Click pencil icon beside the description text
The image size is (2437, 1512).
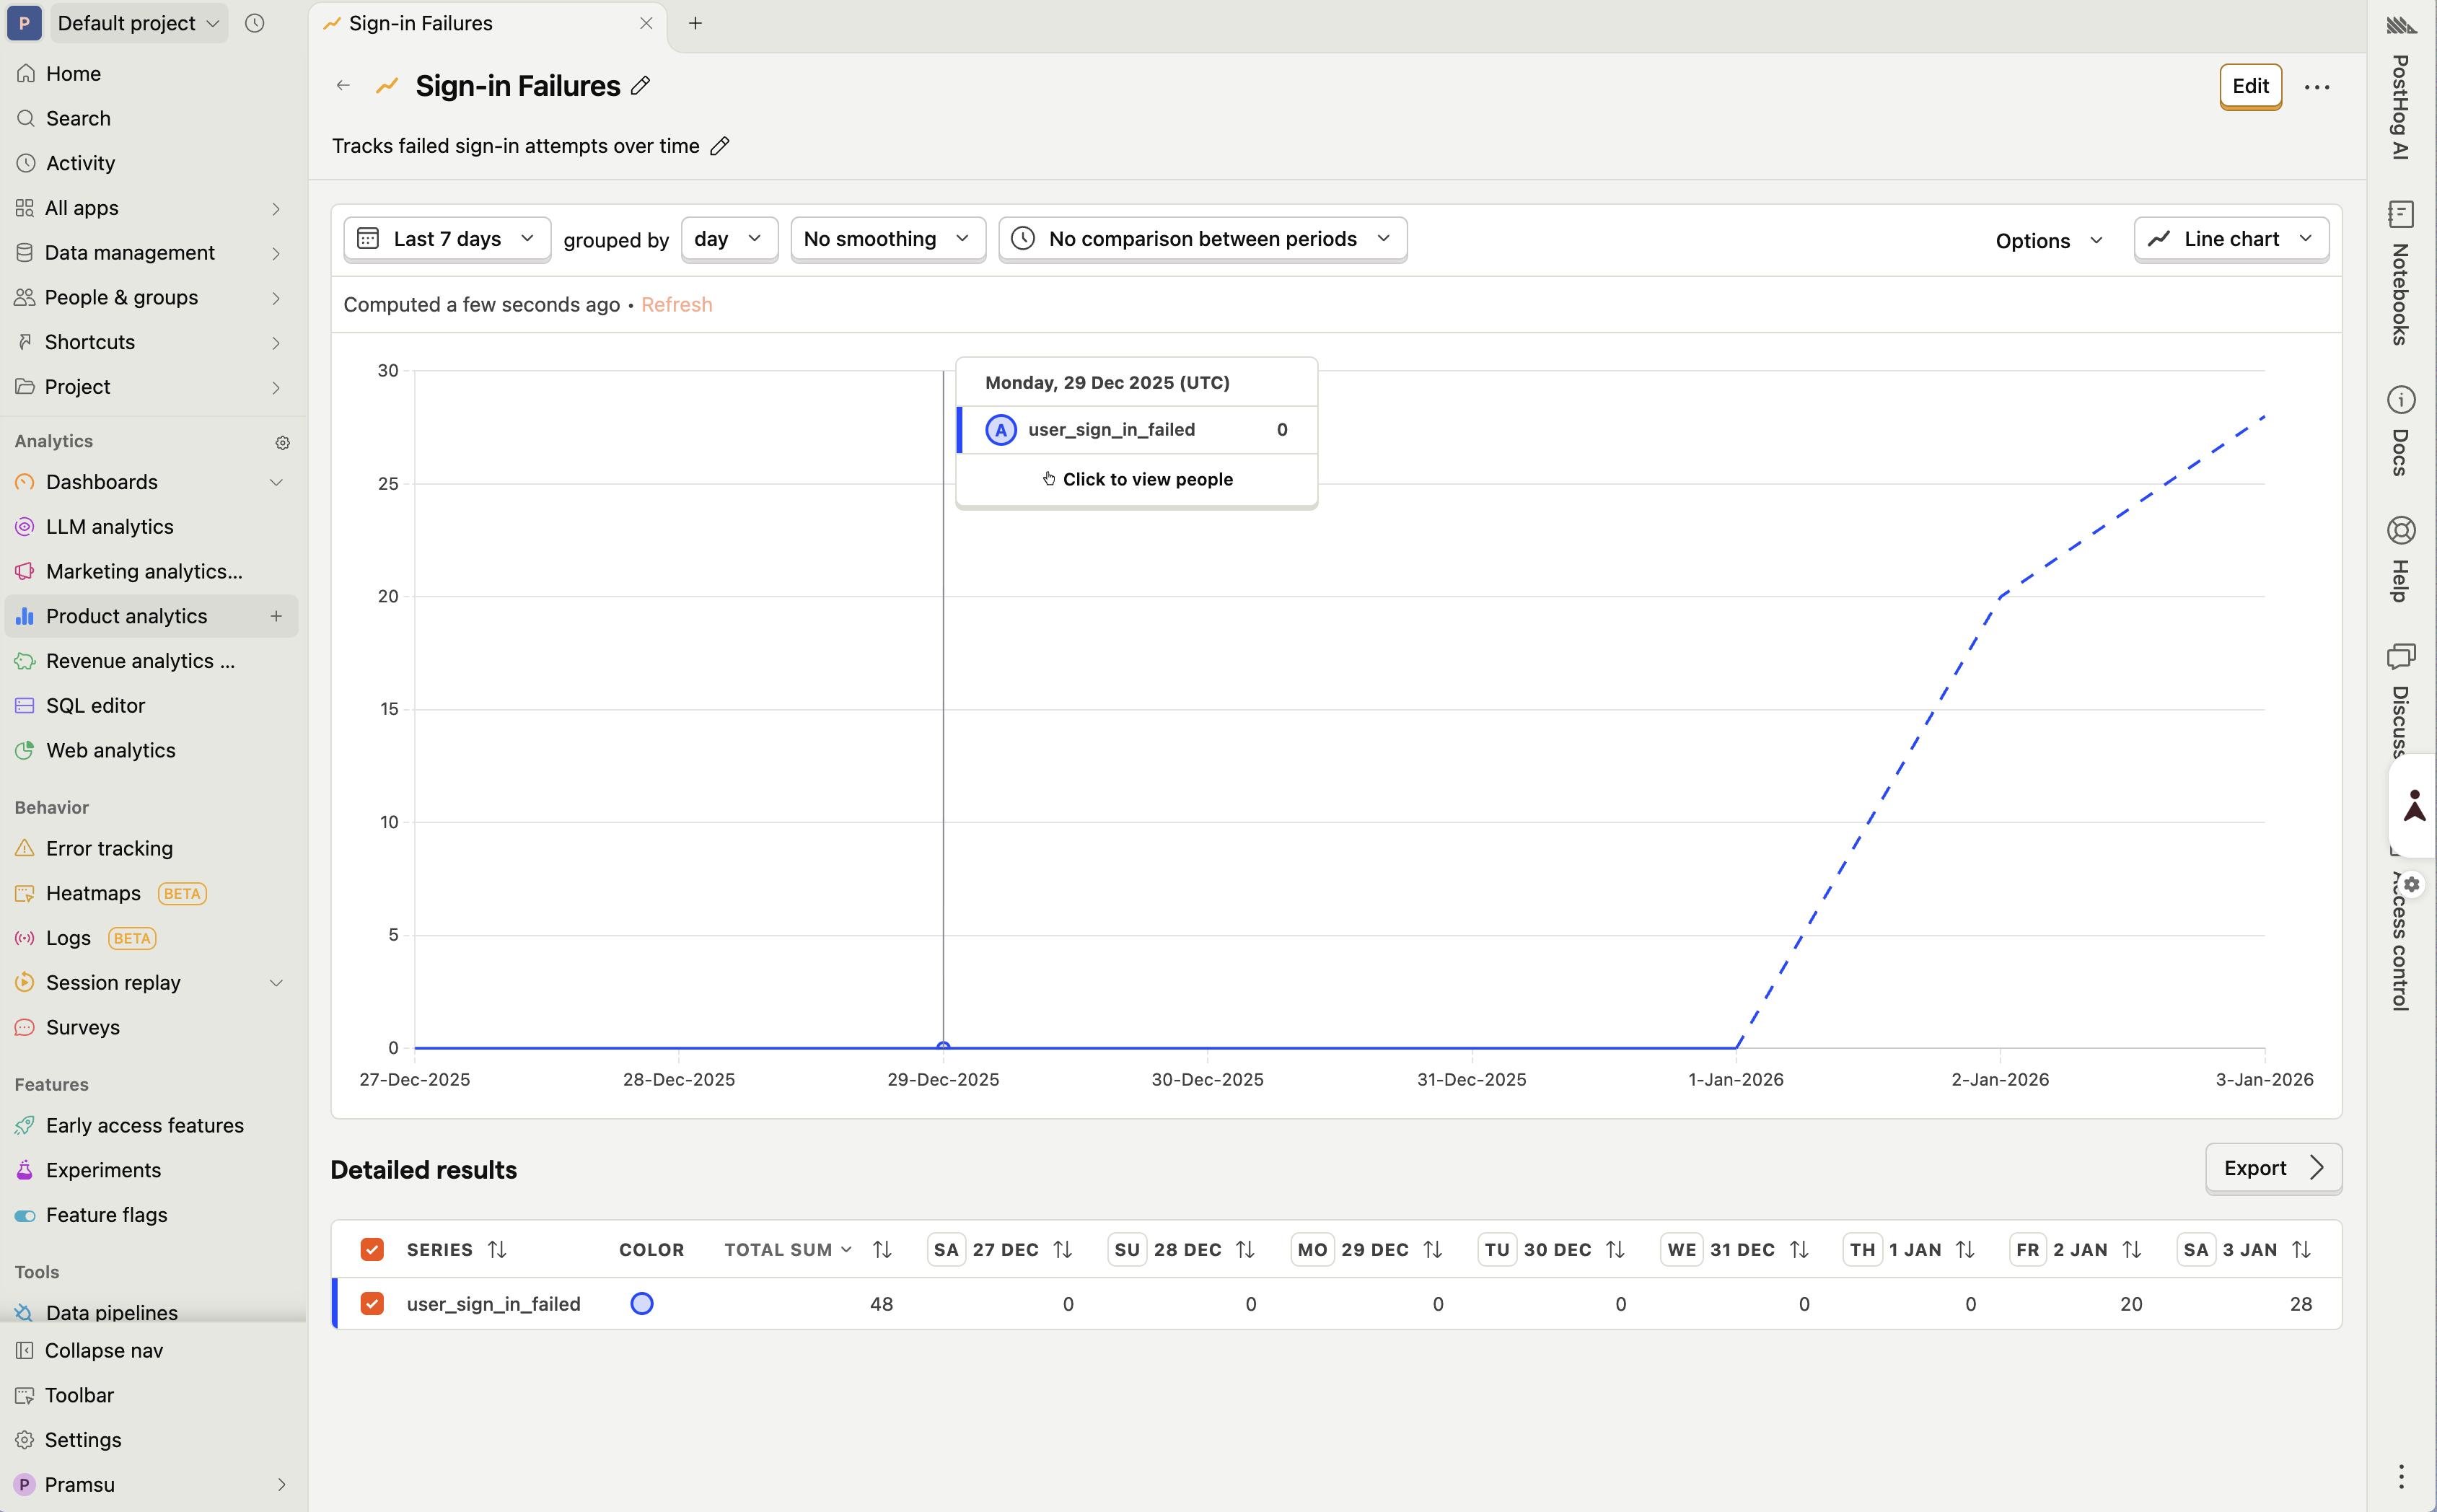pos(719,146)
